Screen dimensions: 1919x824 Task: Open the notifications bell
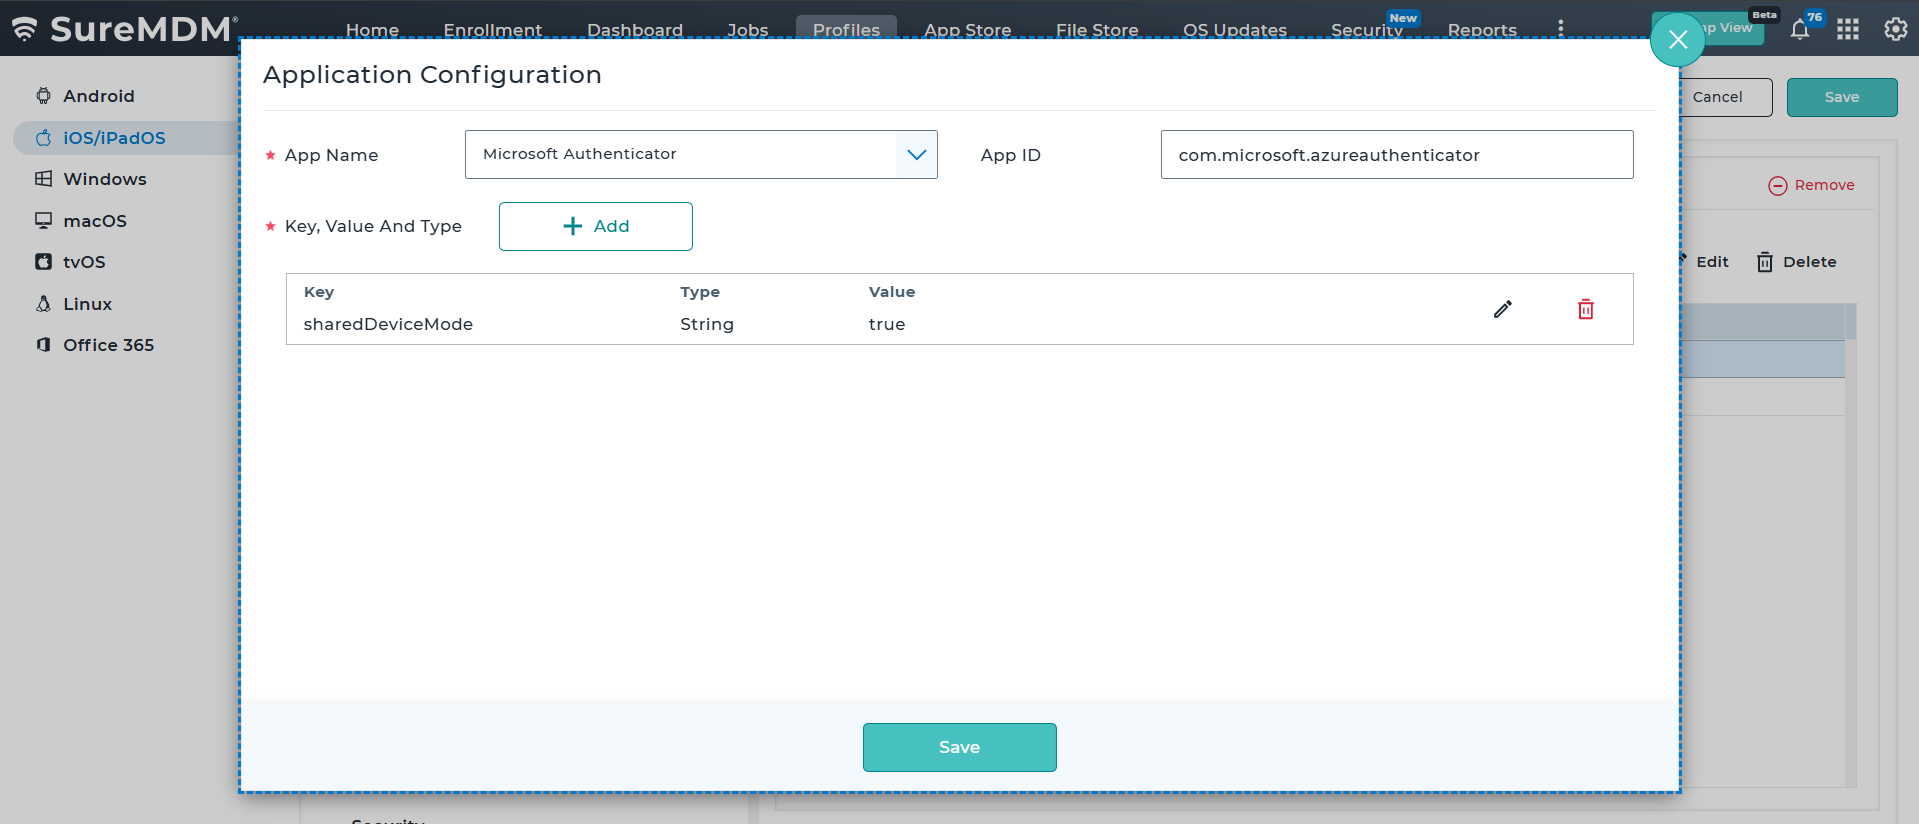pyautogui.click(x=1800, y=29)
